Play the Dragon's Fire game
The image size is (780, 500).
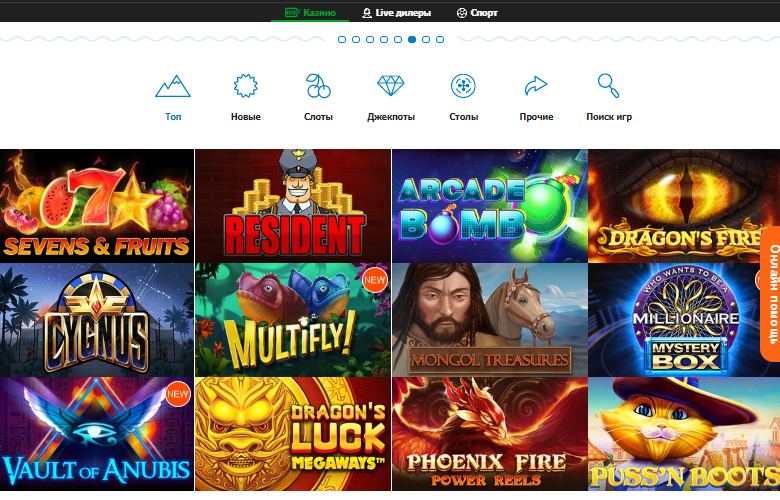(684, 206)
